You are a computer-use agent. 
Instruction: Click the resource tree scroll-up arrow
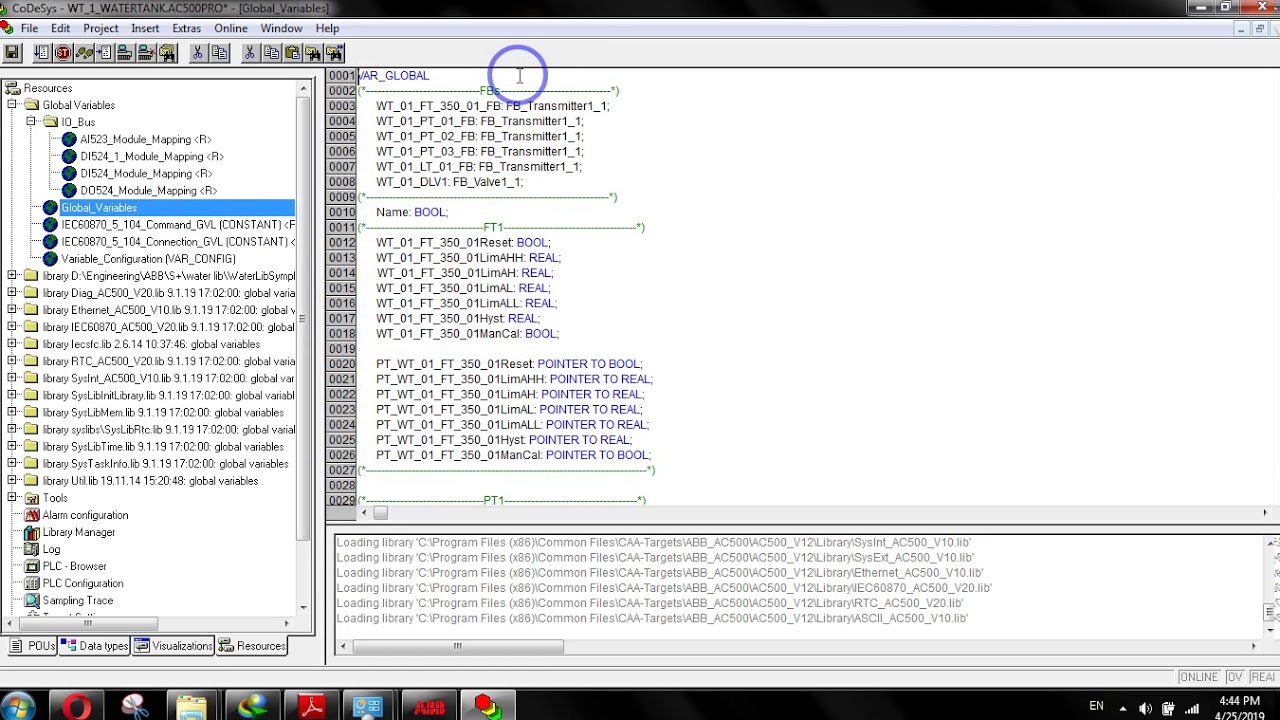pos(304,88)
